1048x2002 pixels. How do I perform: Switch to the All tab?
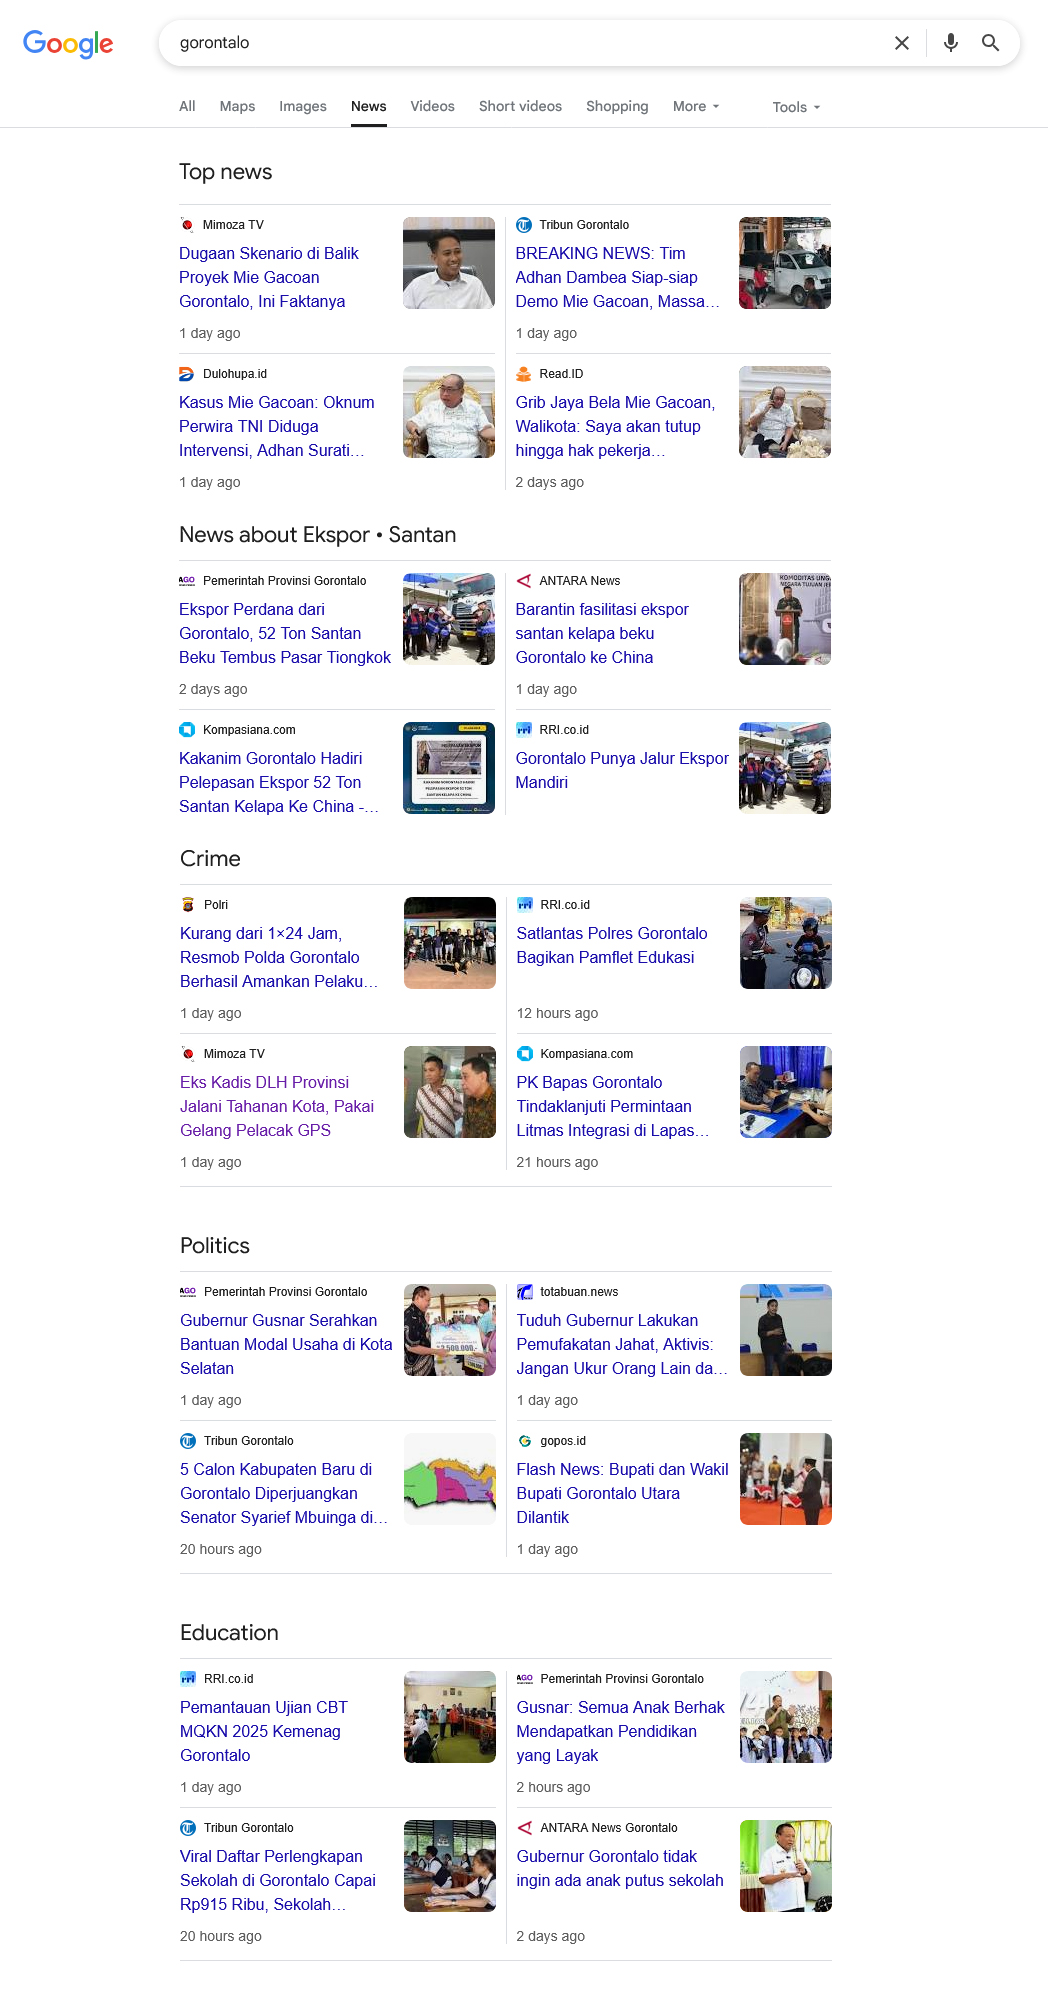187,106
